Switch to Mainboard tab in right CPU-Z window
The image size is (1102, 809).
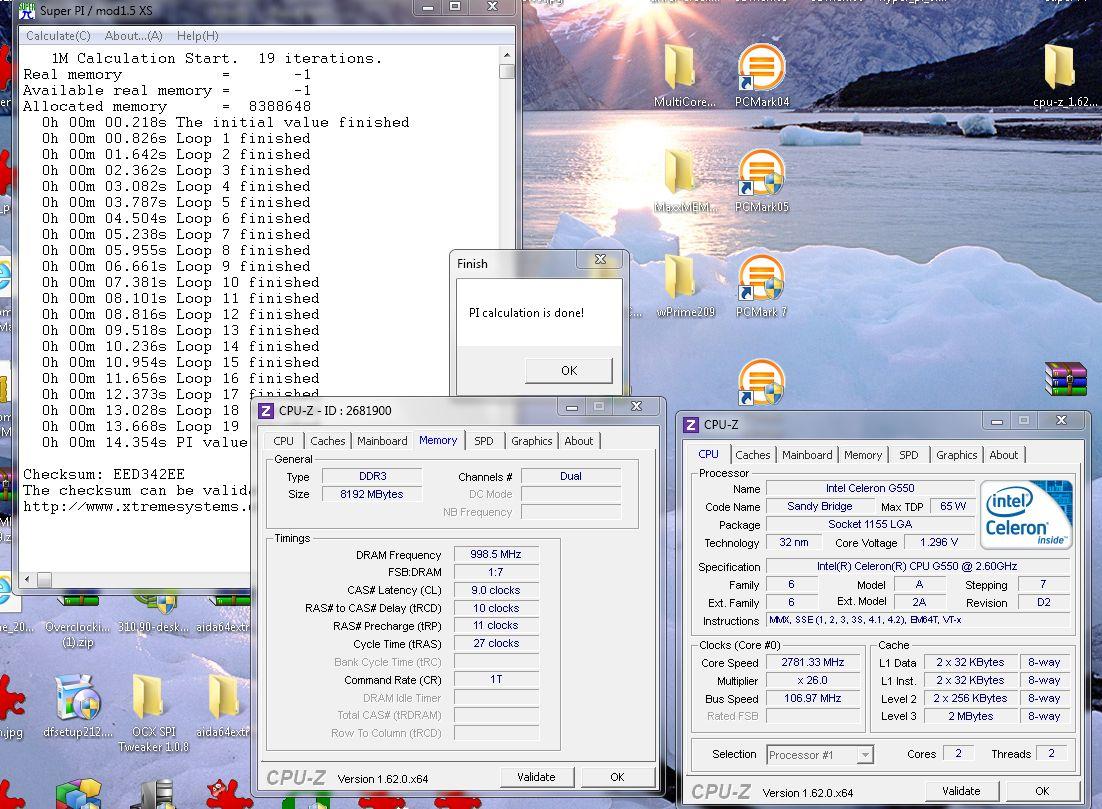pyautogui.click(x=807, y=455)
